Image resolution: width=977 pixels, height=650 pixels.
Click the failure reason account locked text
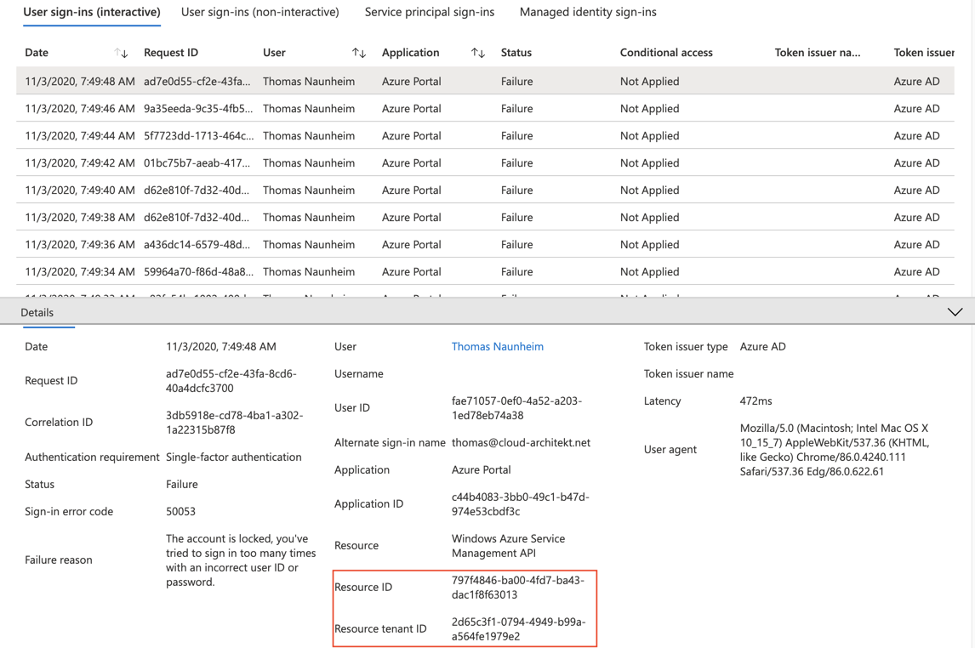[241, 560]
